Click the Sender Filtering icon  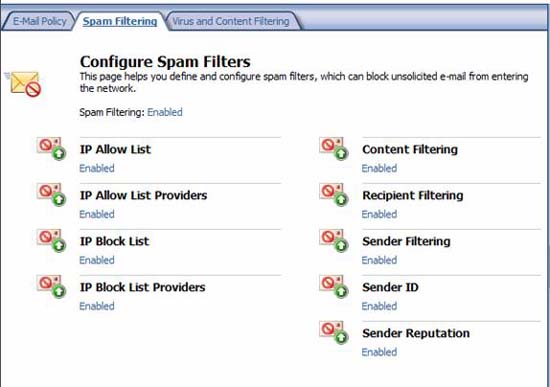334,240
